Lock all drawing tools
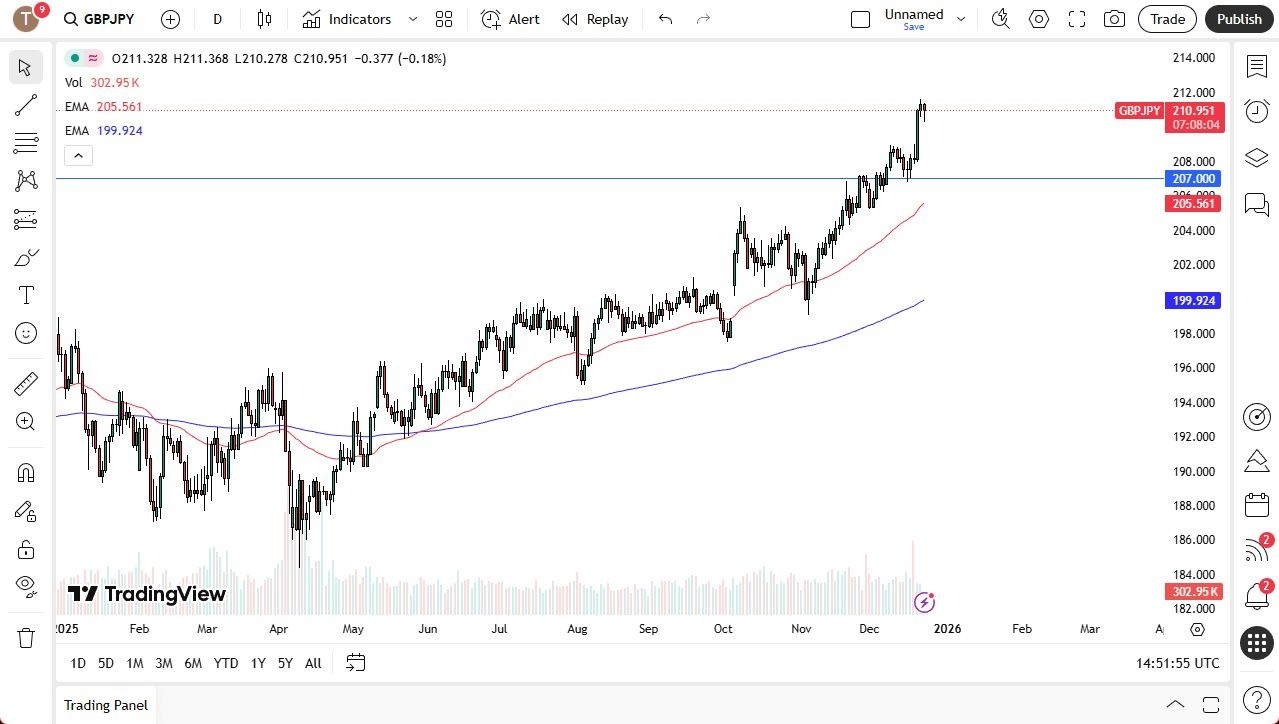This screenshot has width=1279, height=724. pyautogui.click(x=26, y=549)
